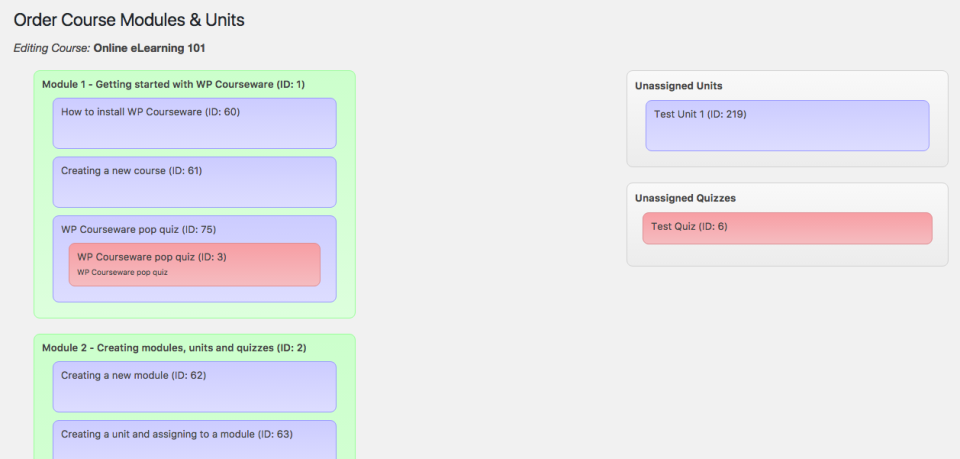Select the "WP Courseware pop quiz" unit (ID: 75)

[x=138, y=229]
